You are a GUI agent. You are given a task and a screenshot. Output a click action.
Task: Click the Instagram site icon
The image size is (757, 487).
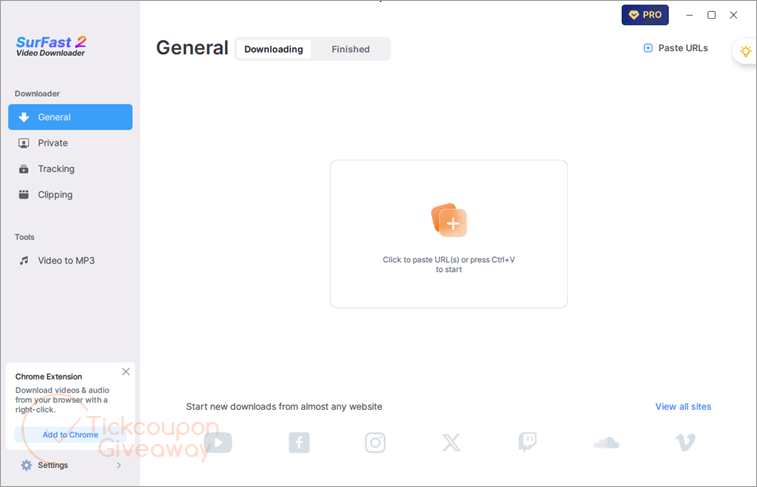tap(375, 443)
